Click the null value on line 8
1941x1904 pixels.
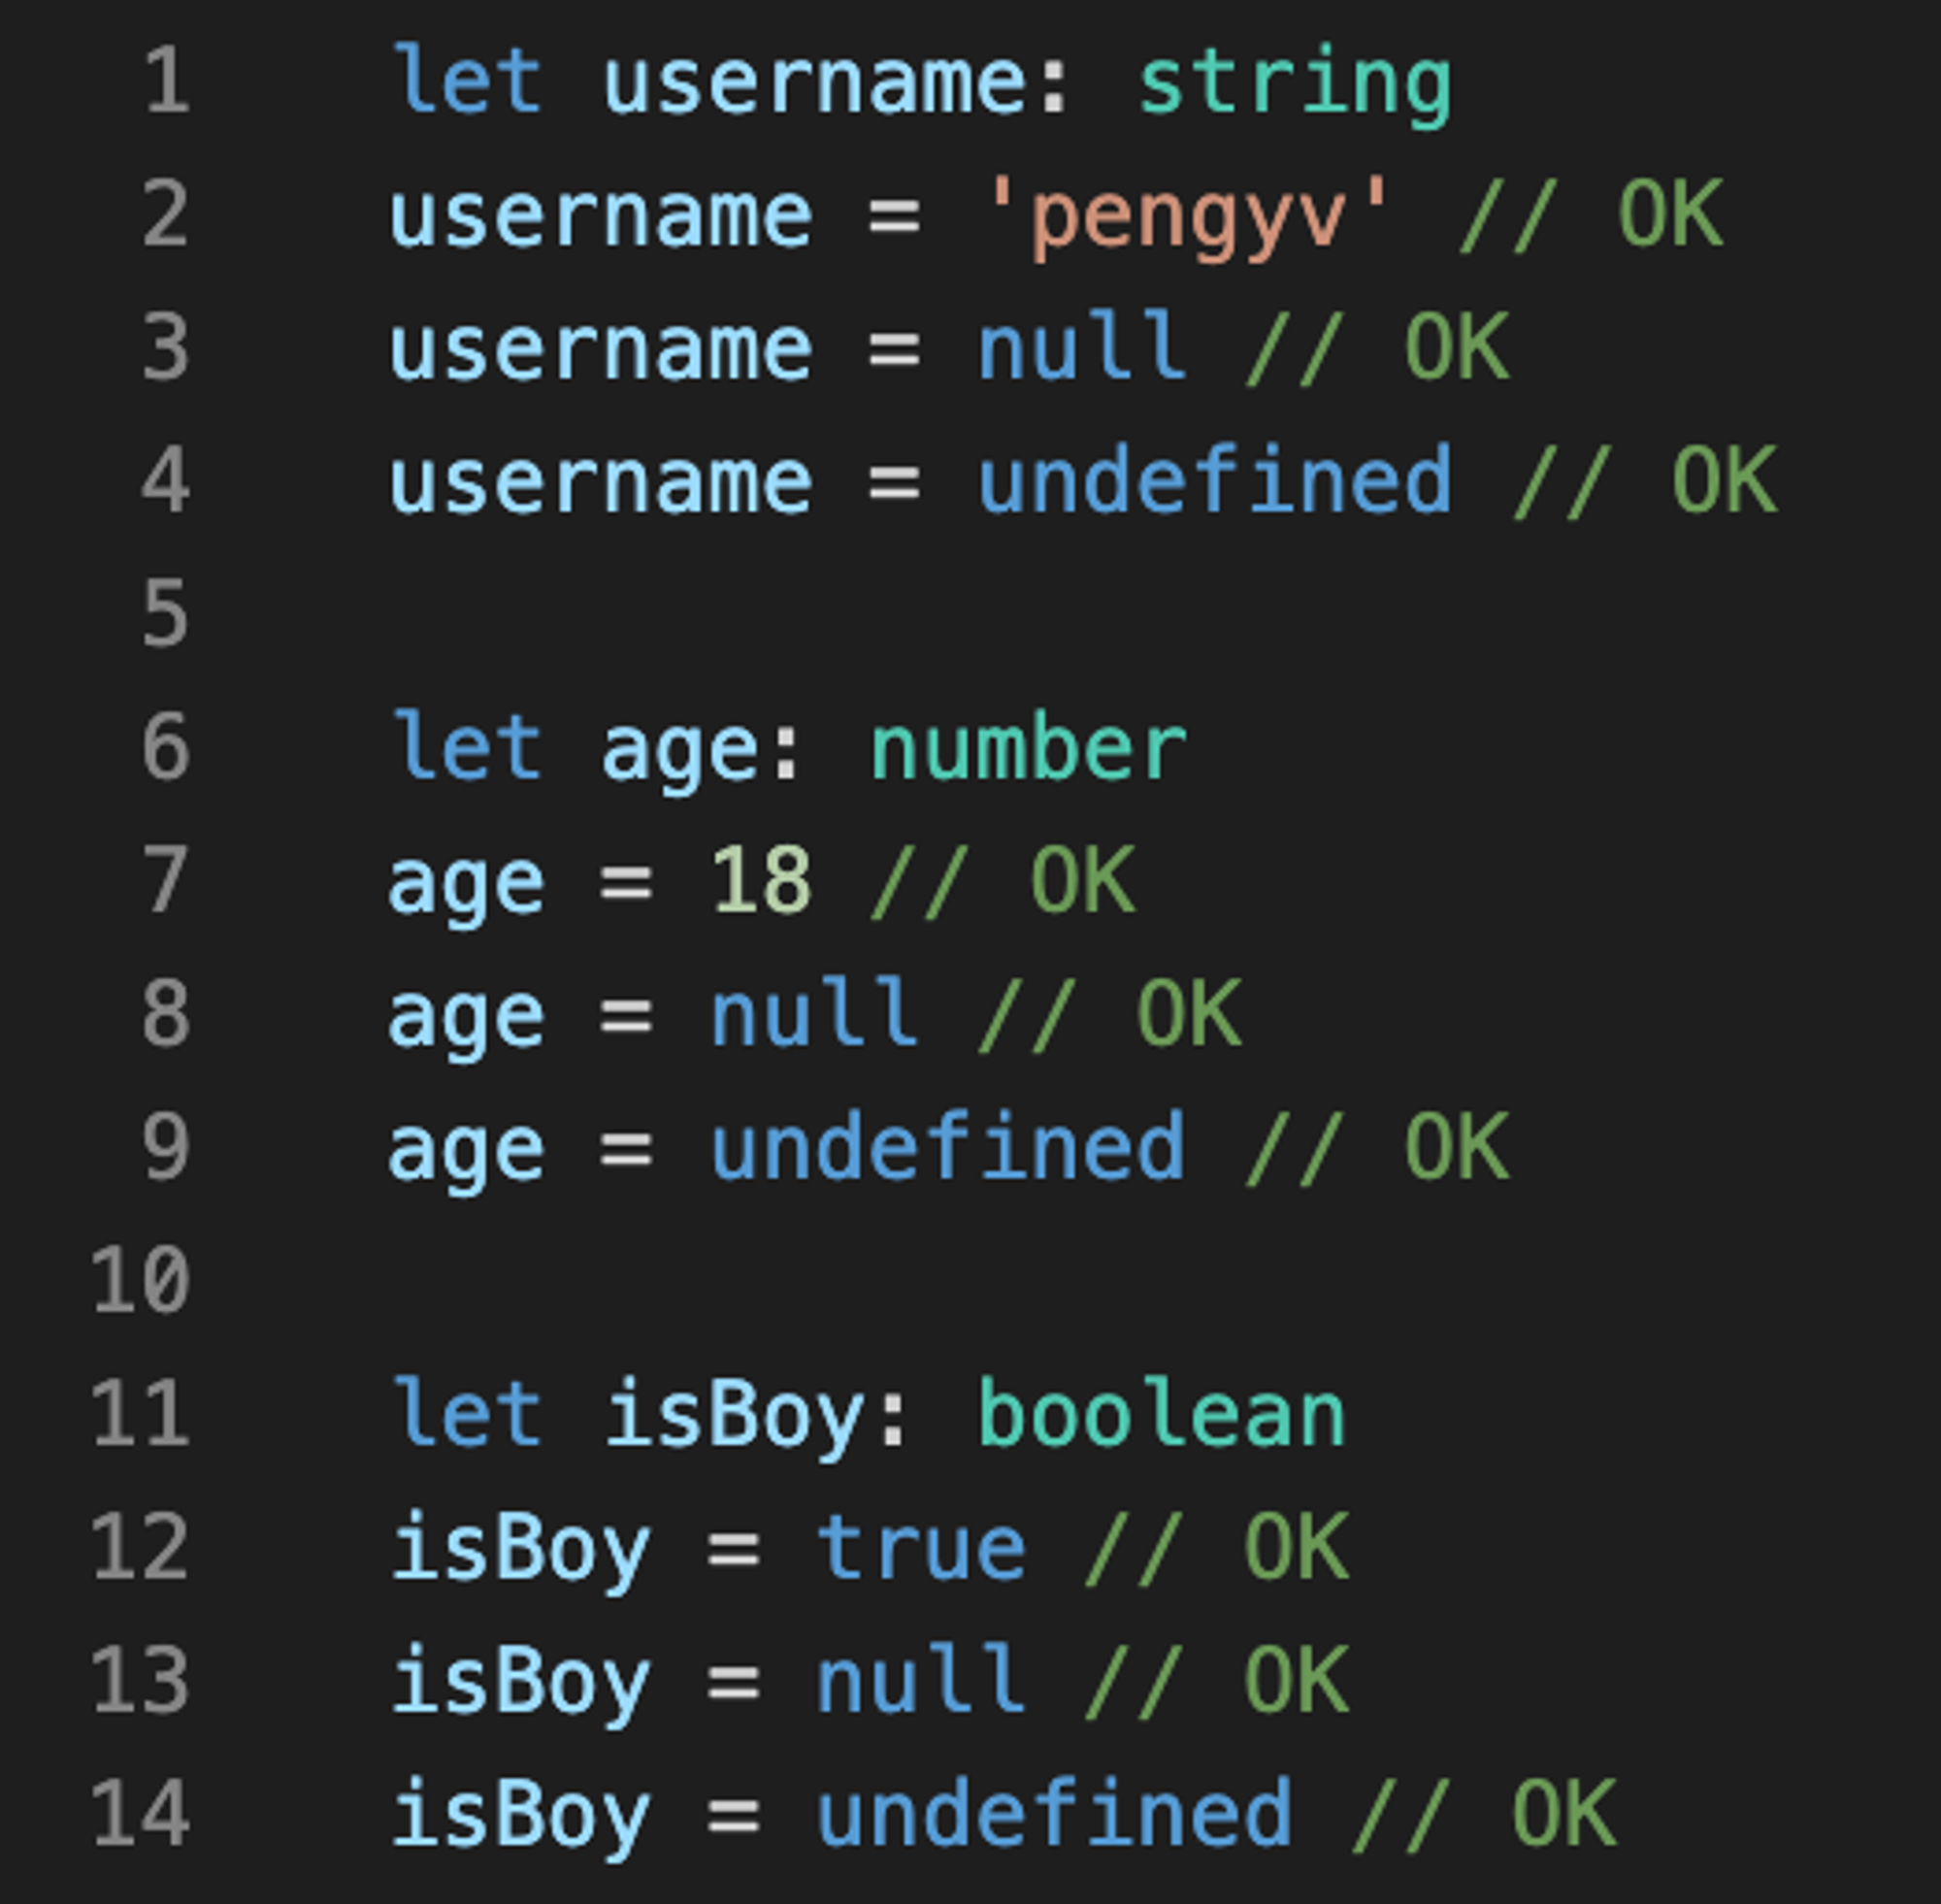814,1014
